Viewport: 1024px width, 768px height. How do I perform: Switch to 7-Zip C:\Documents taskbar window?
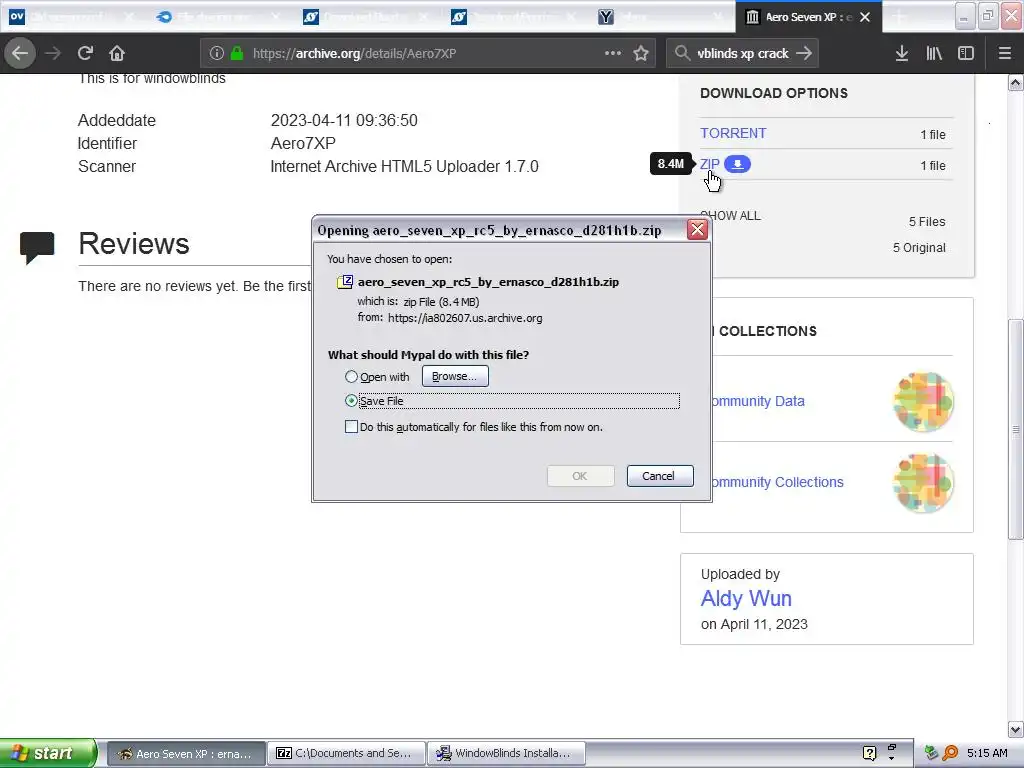pyautogui.click(x=346, y=754)
